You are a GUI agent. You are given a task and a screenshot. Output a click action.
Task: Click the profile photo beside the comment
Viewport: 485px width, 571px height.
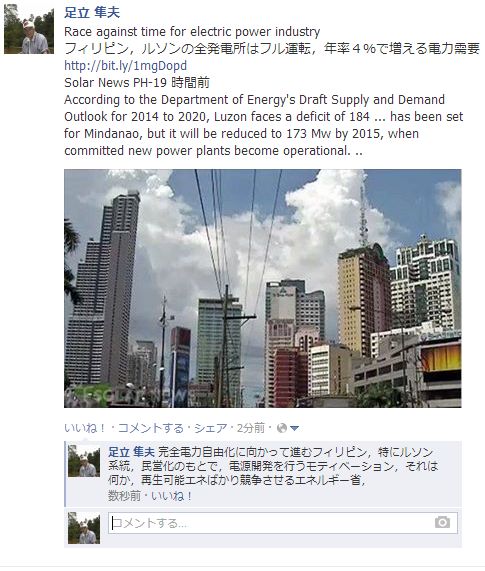pyautogui.click(x=84, y=461)
